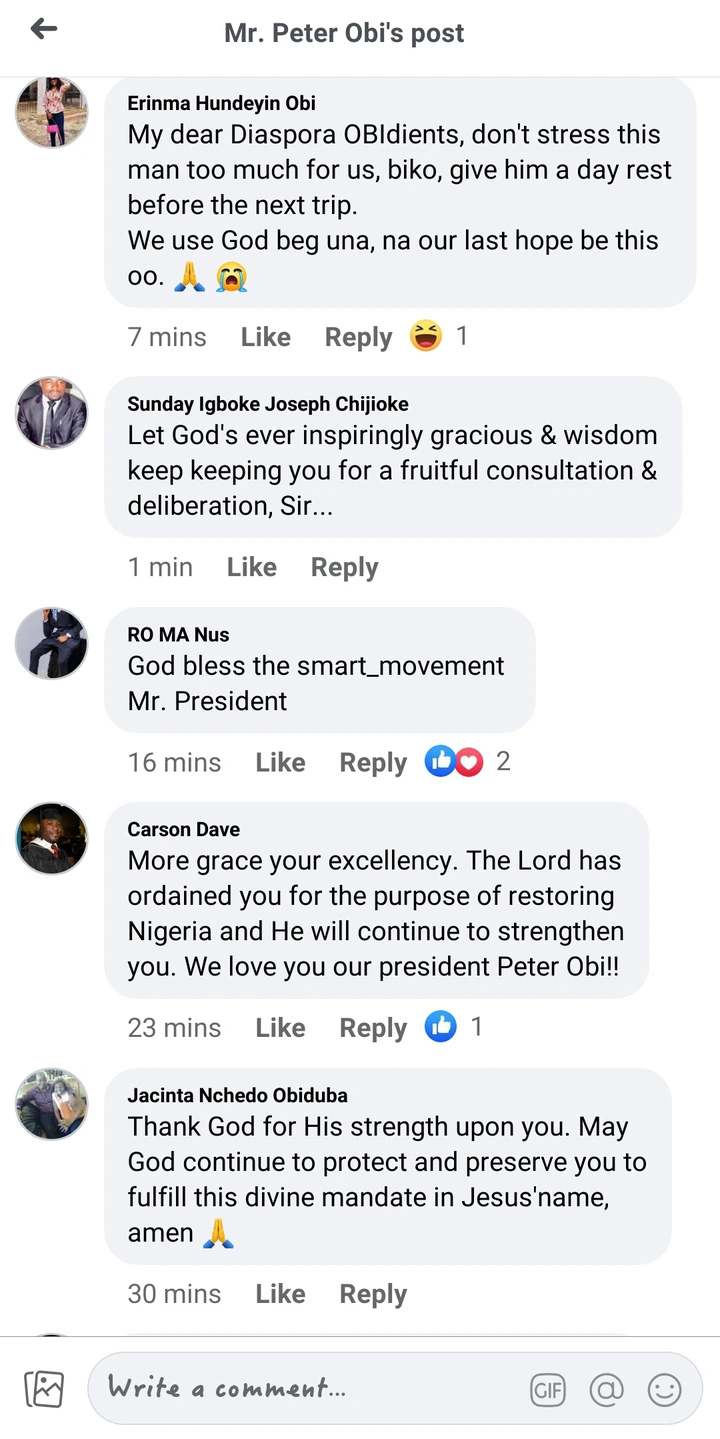
Task: Open the photo attachment icon in comment bar
Action: (x=44, y=1389)
